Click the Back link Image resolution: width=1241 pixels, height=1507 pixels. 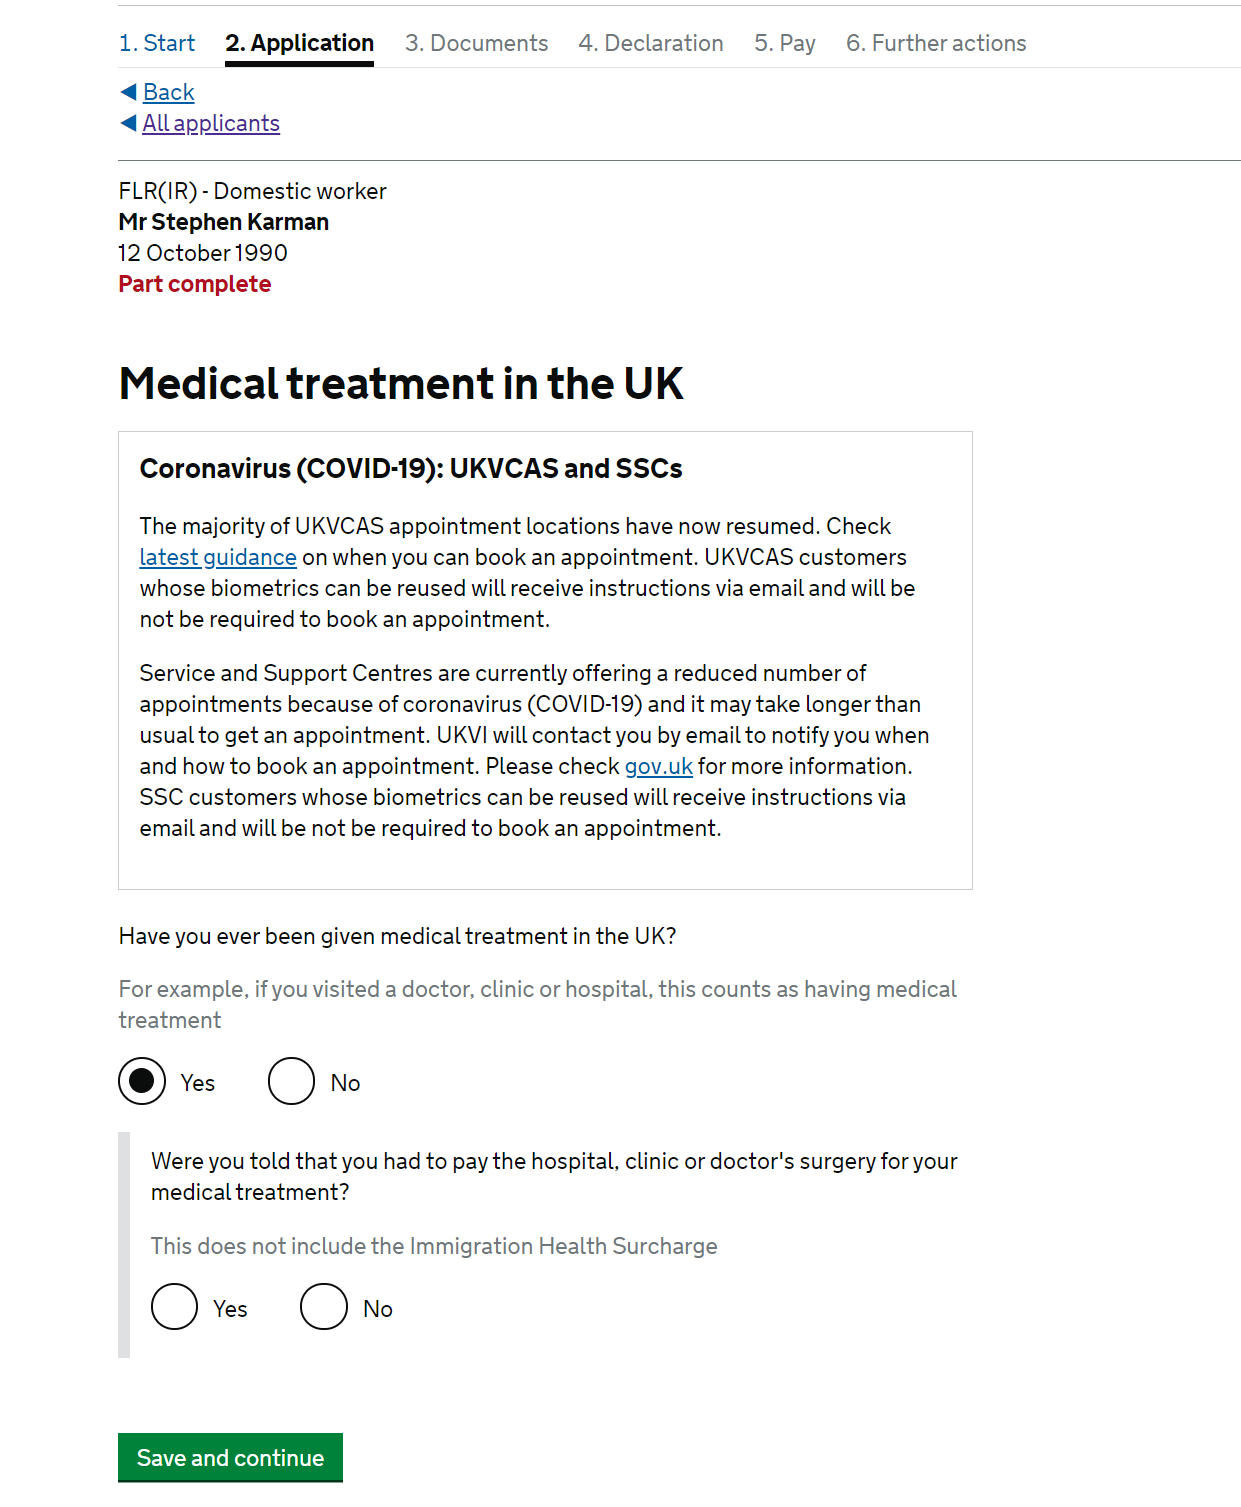[168, 92]
